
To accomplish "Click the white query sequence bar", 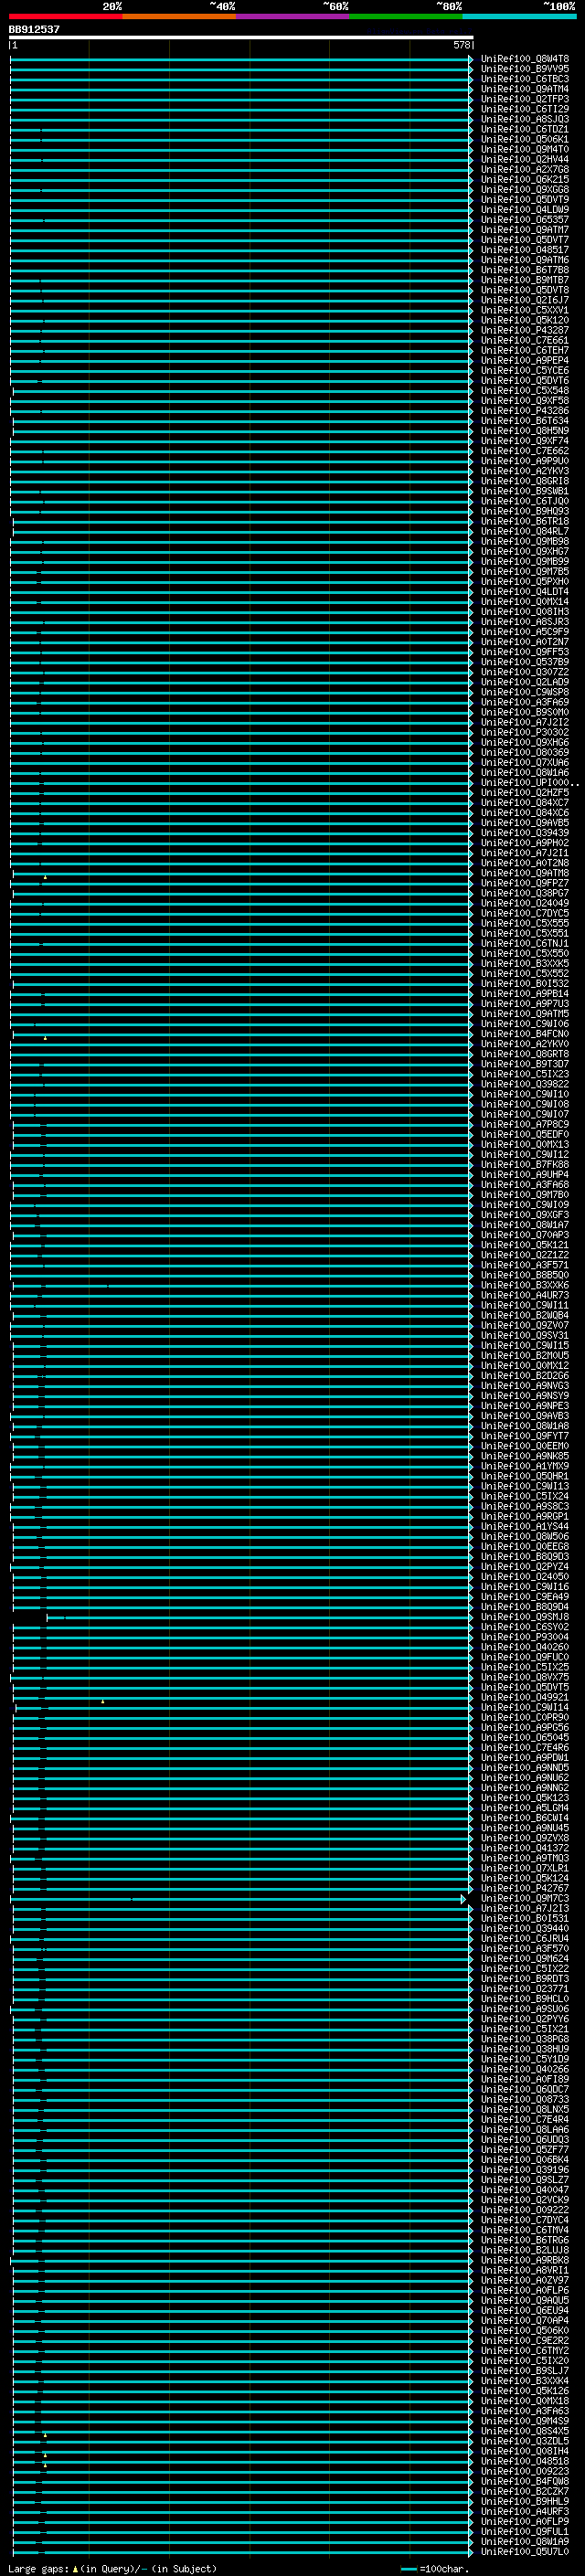I will coord(241,37).
